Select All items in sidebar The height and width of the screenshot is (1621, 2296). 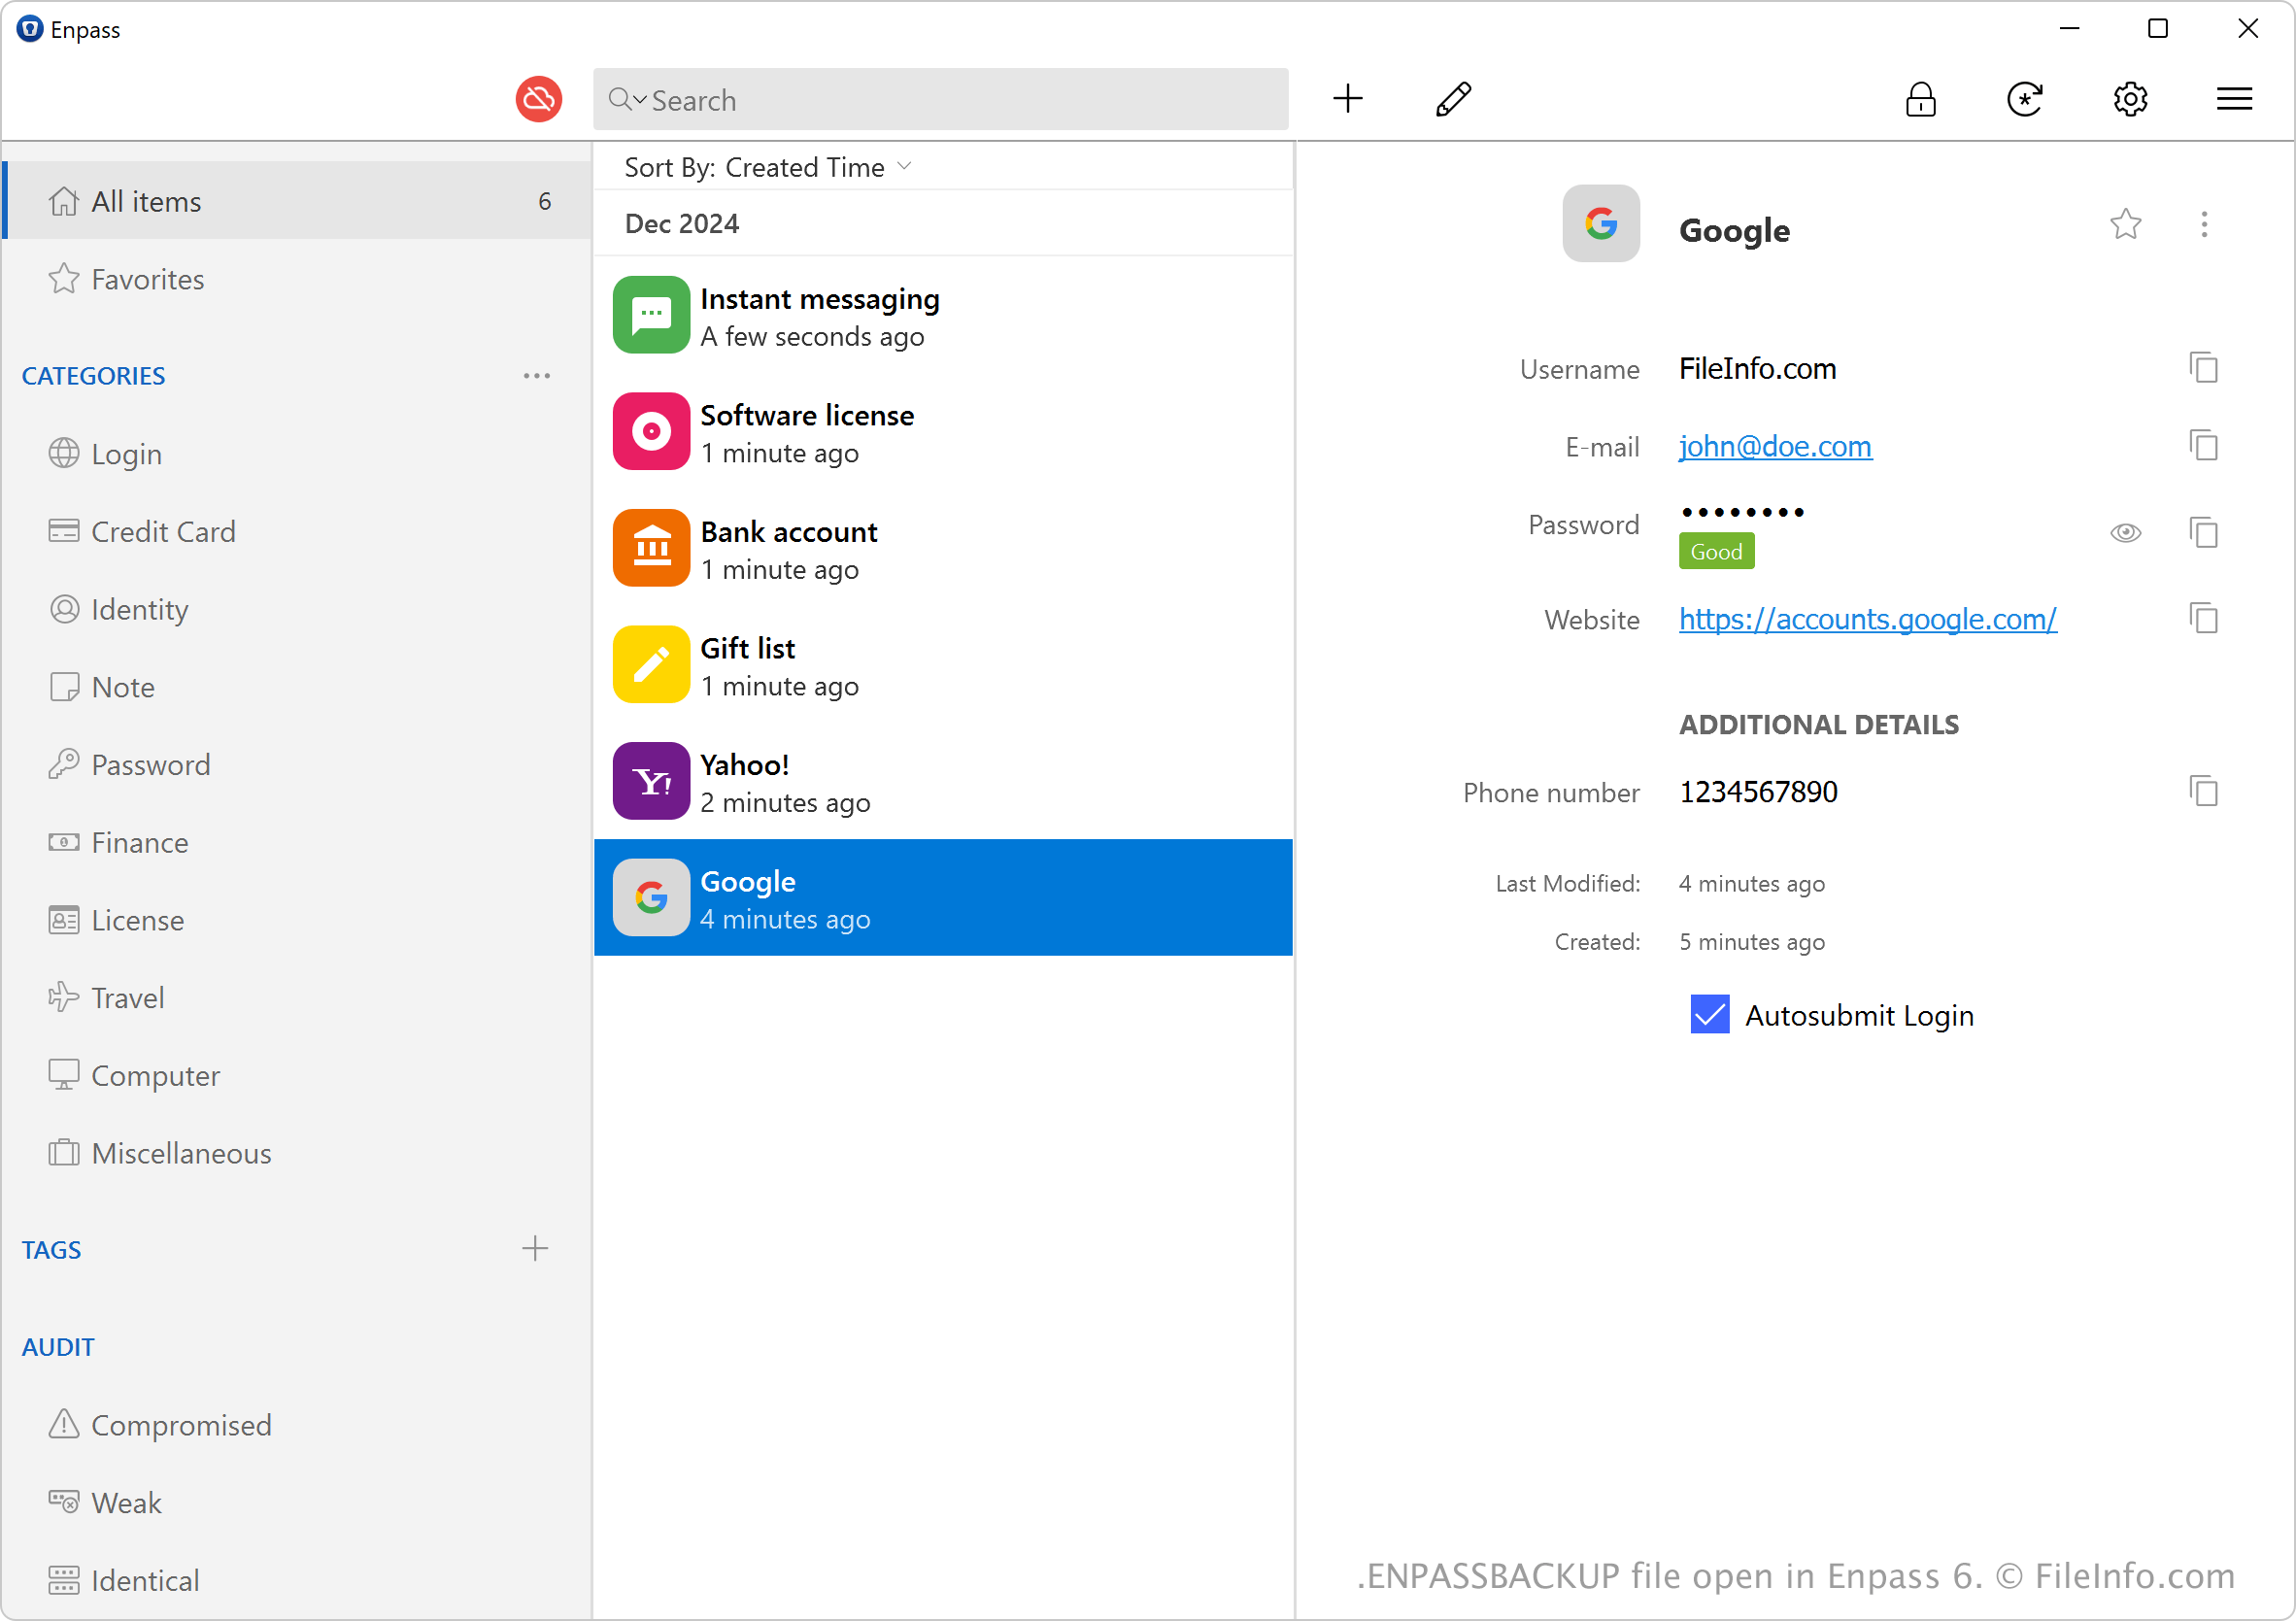(298, 201)
